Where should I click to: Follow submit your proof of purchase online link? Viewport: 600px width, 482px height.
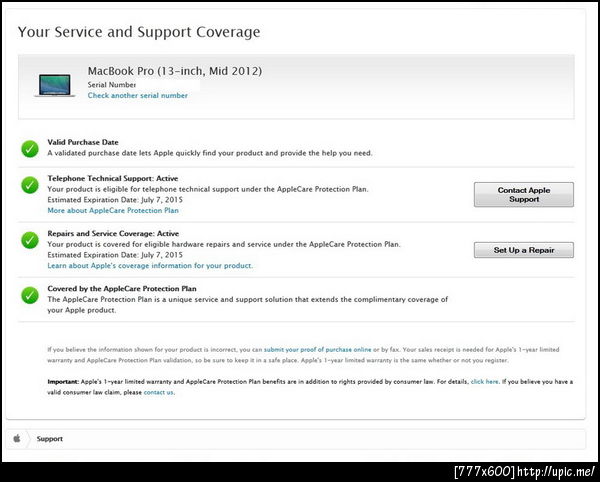pyautogui.click(x=318, y=349)
